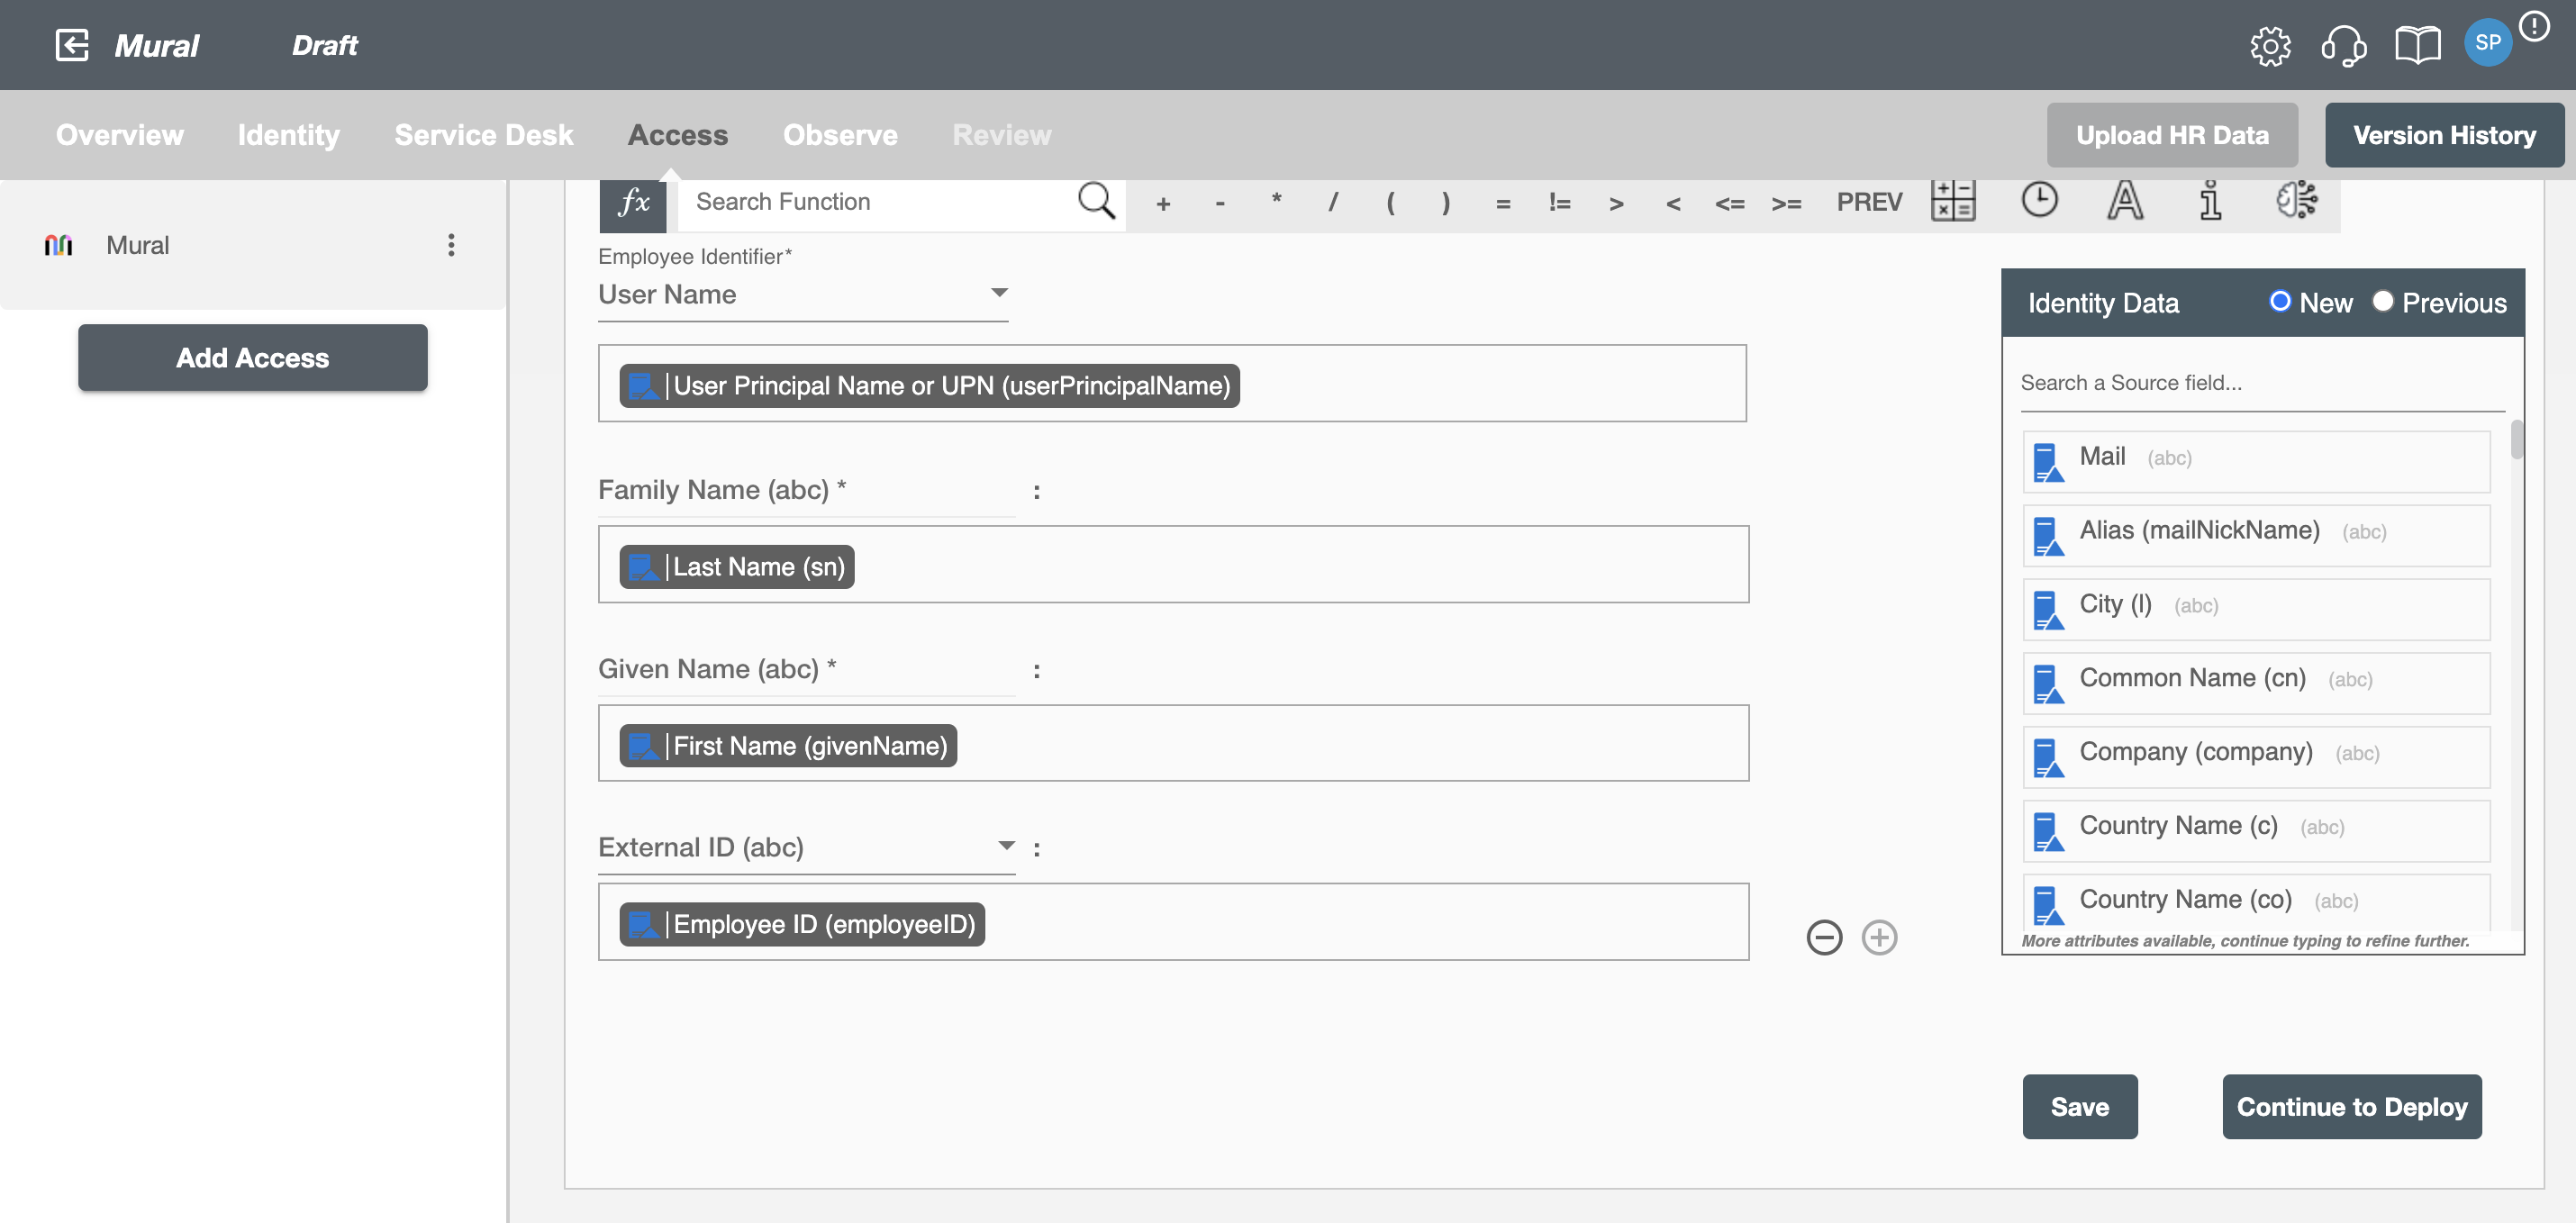Select the 'Previous' radio button for Identity Data
The height and width of the screenshot is (1223, 2576).
click(2384, 301)
